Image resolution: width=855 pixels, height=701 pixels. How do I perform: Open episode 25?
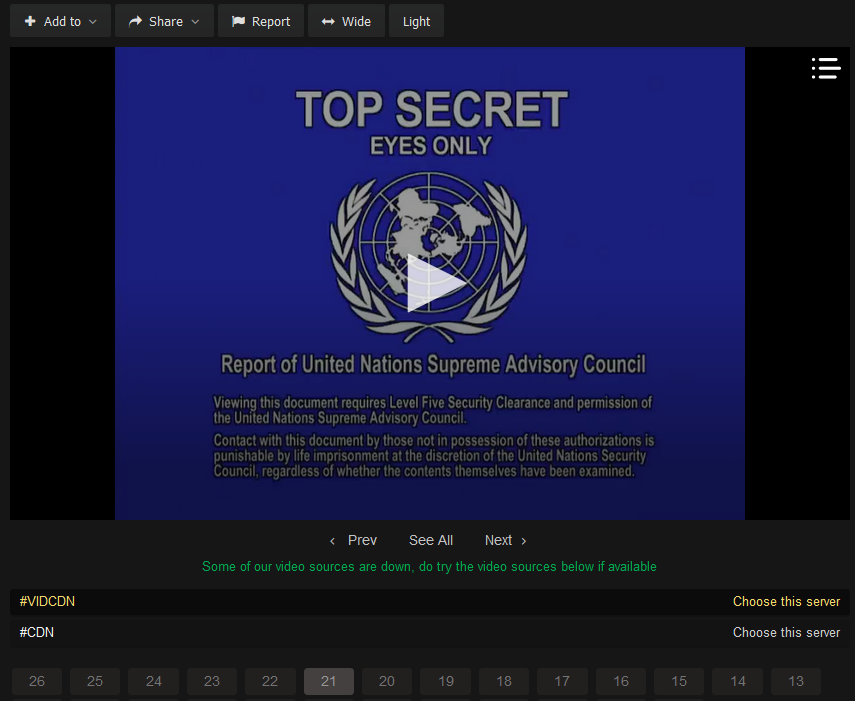[x=95, y=681]
